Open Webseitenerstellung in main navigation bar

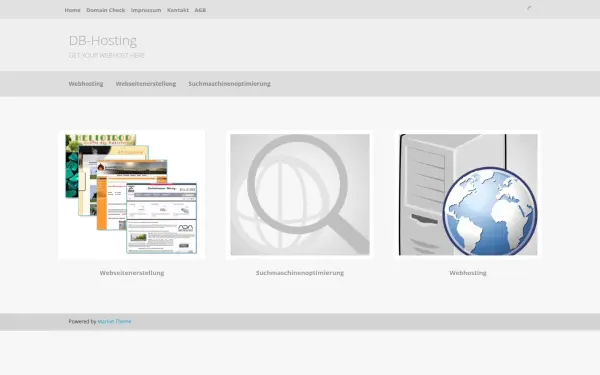[146, 83]
